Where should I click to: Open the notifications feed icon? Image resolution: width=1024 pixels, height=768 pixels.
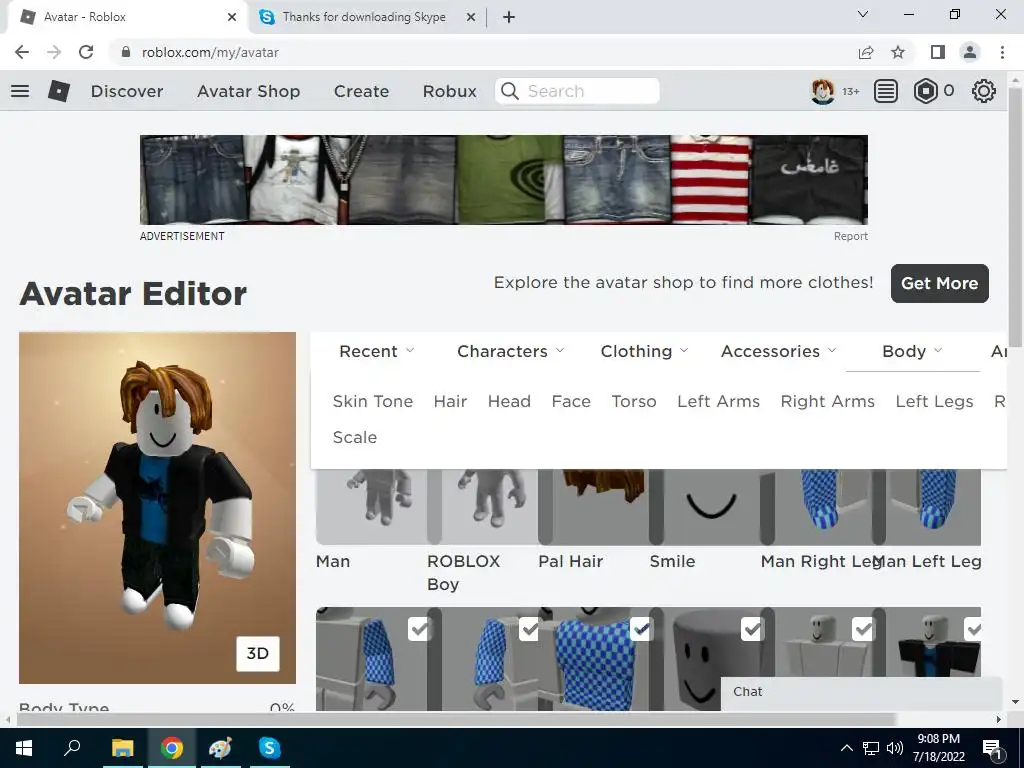[885, 91]
